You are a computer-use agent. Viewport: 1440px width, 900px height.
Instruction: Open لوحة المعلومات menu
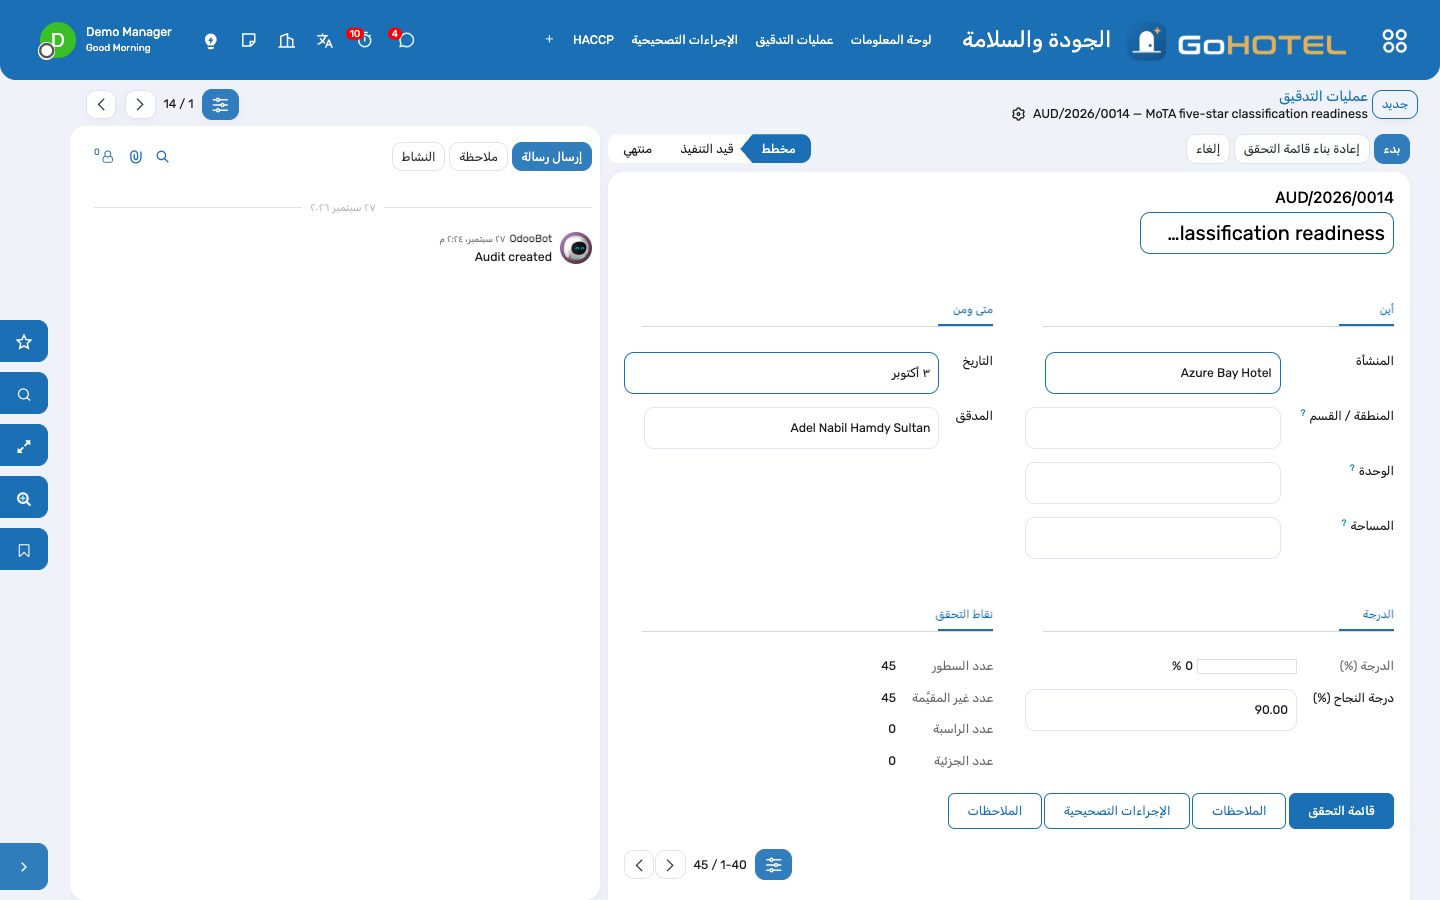click(891, 40)
